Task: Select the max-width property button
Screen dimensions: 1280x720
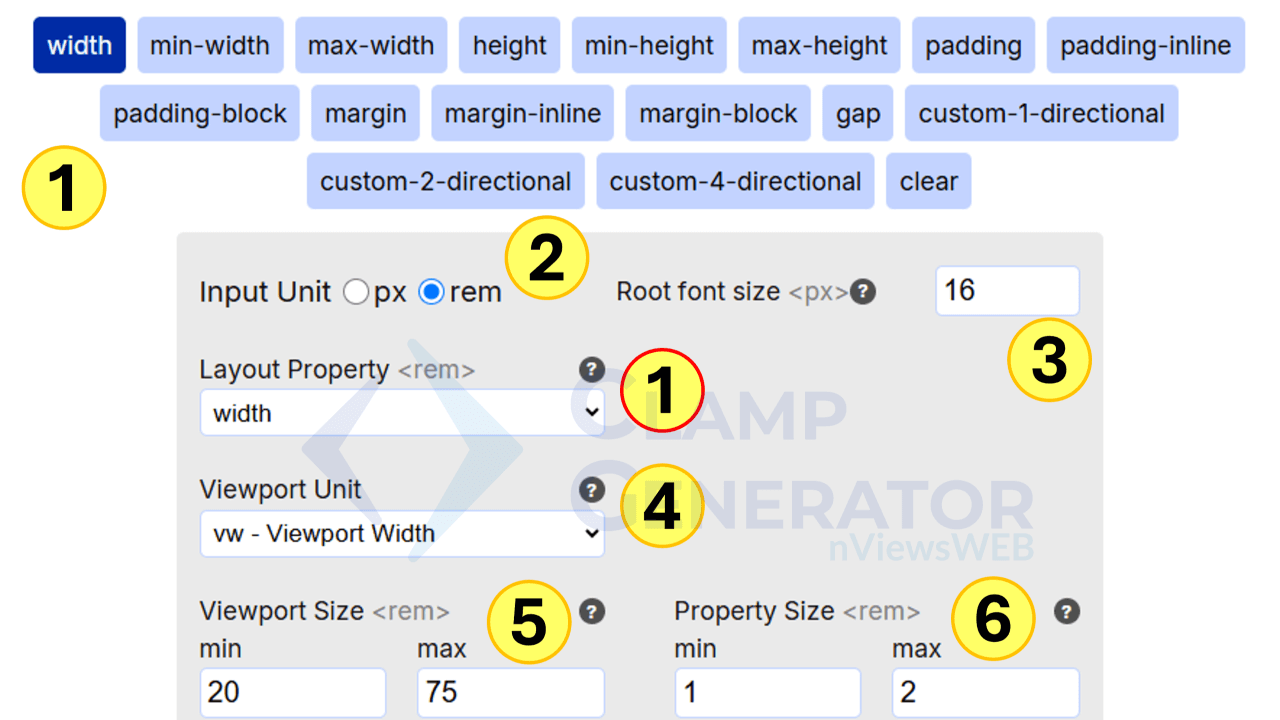Action: point(370,45)
